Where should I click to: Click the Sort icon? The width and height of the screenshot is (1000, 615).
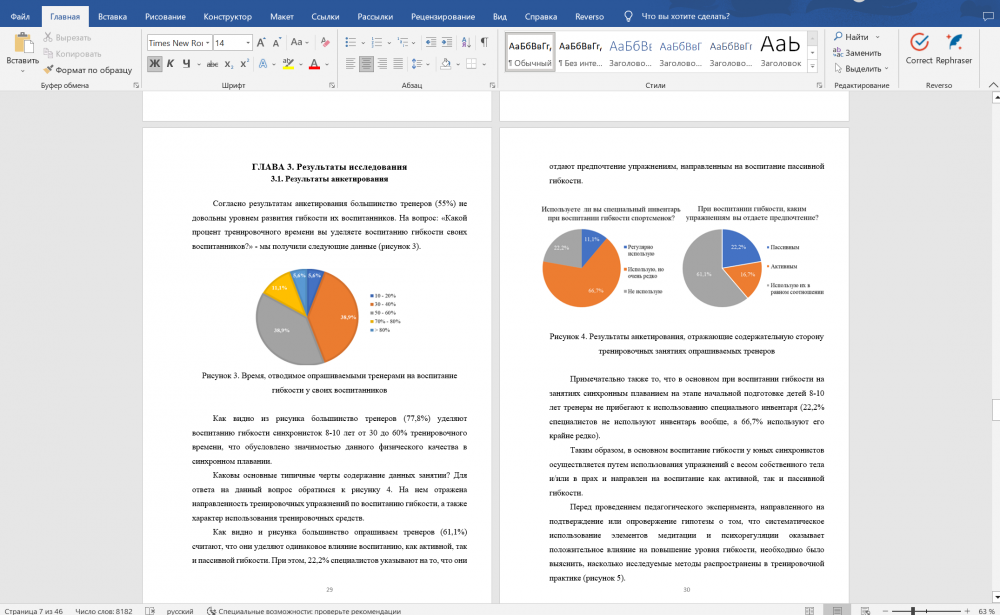coord(466,43)
